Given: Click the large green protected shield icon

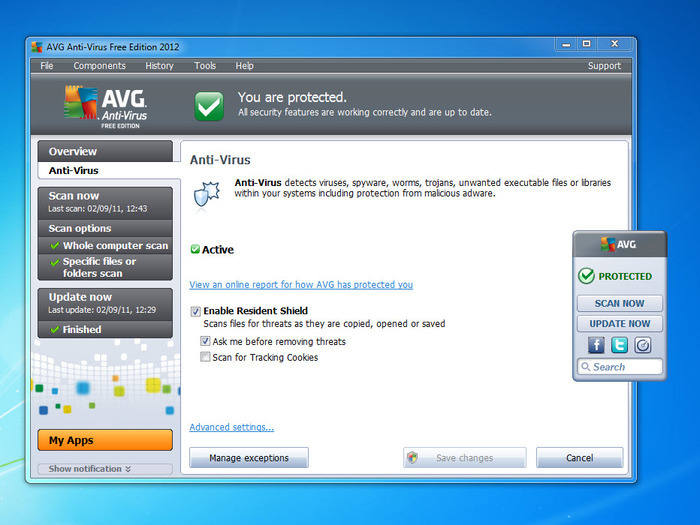Looking at the screenshot, I should tap(209, 105).
